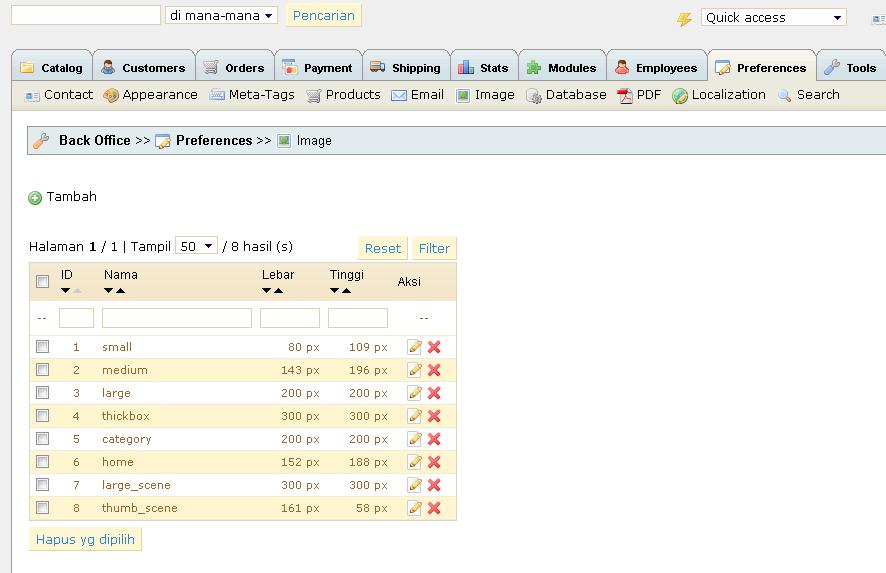The image size is (886, 573).
Task: Delete the large row red X icon
Action: tap(434, 393)
